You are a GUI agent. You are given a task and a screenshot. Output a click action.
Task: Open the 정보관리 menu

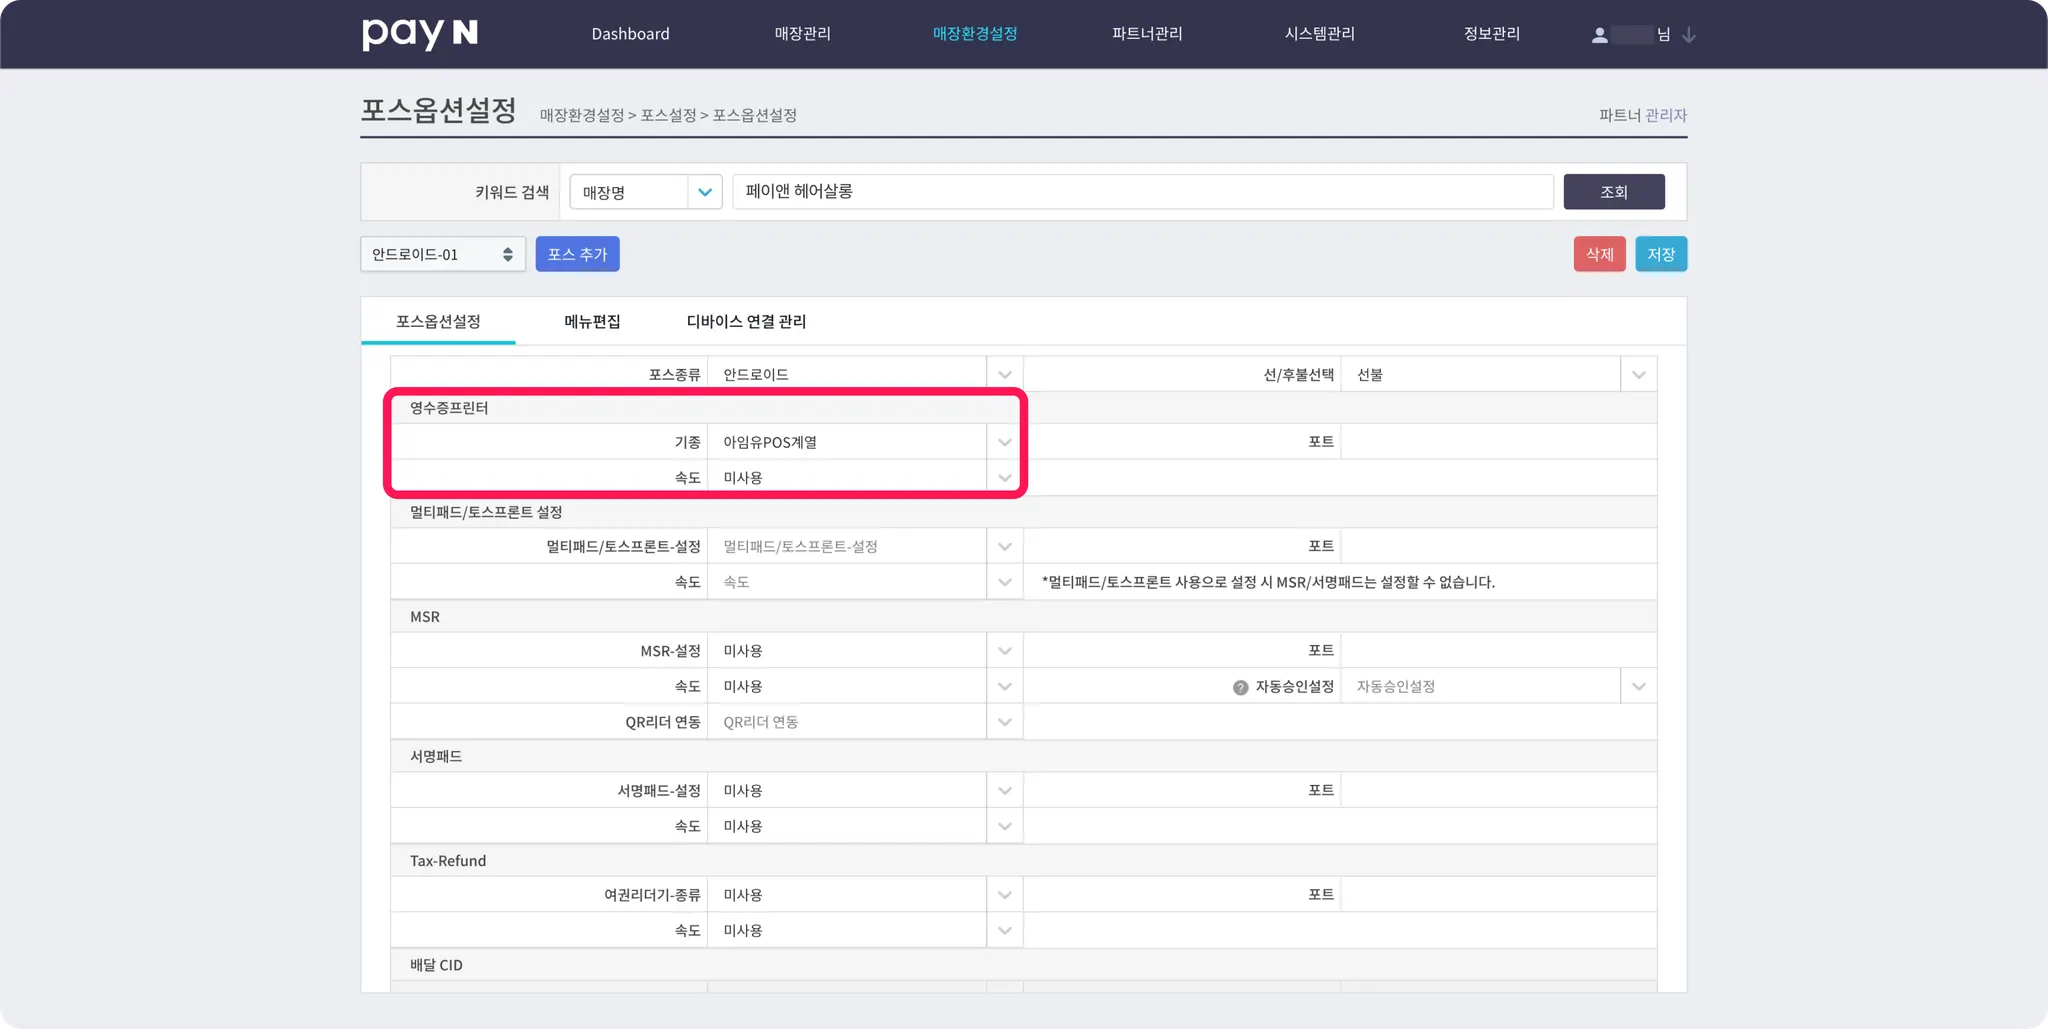[x=1492, y=34]
